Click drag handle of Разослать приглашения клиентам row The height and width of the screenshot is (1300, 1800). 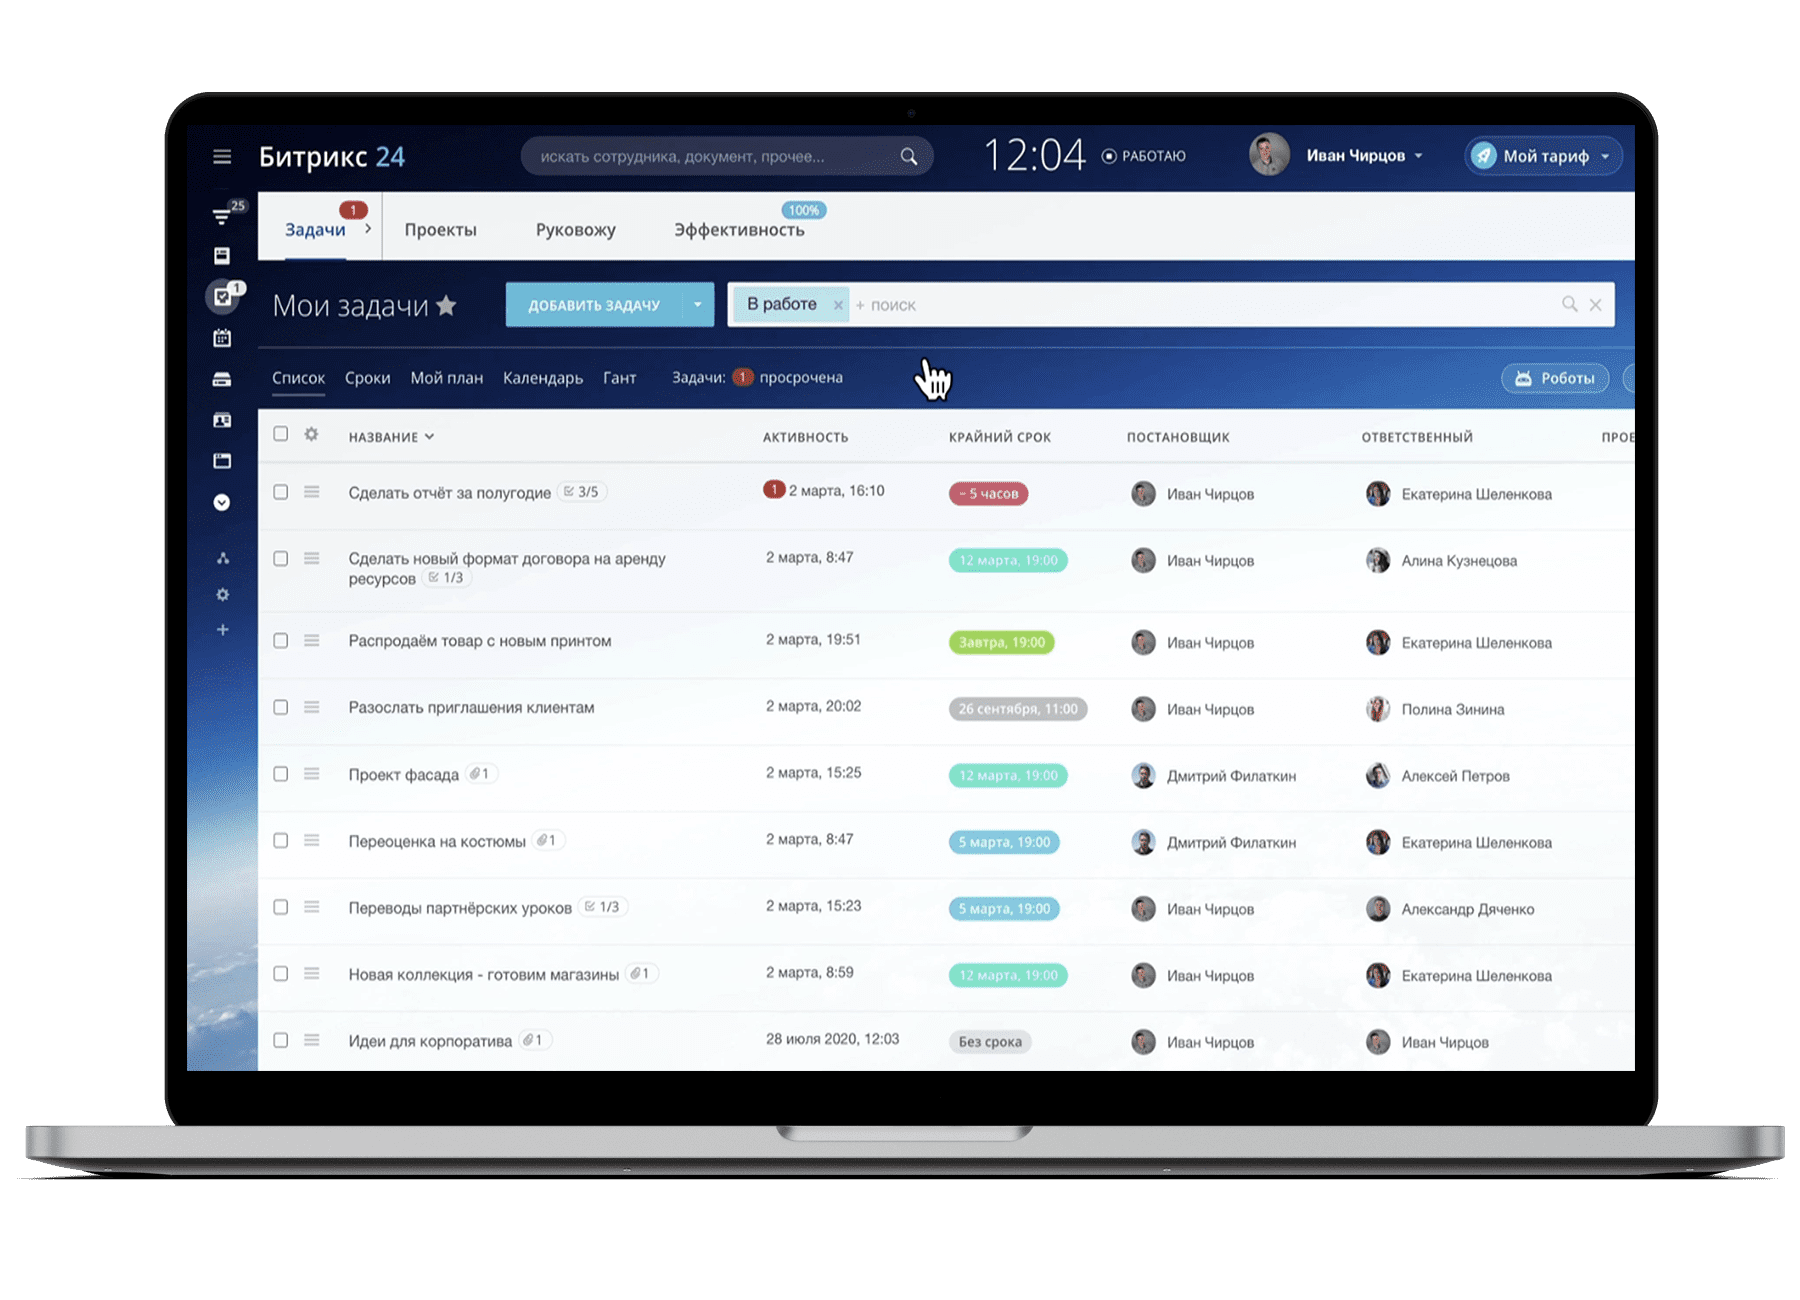[x=312, y=707]
